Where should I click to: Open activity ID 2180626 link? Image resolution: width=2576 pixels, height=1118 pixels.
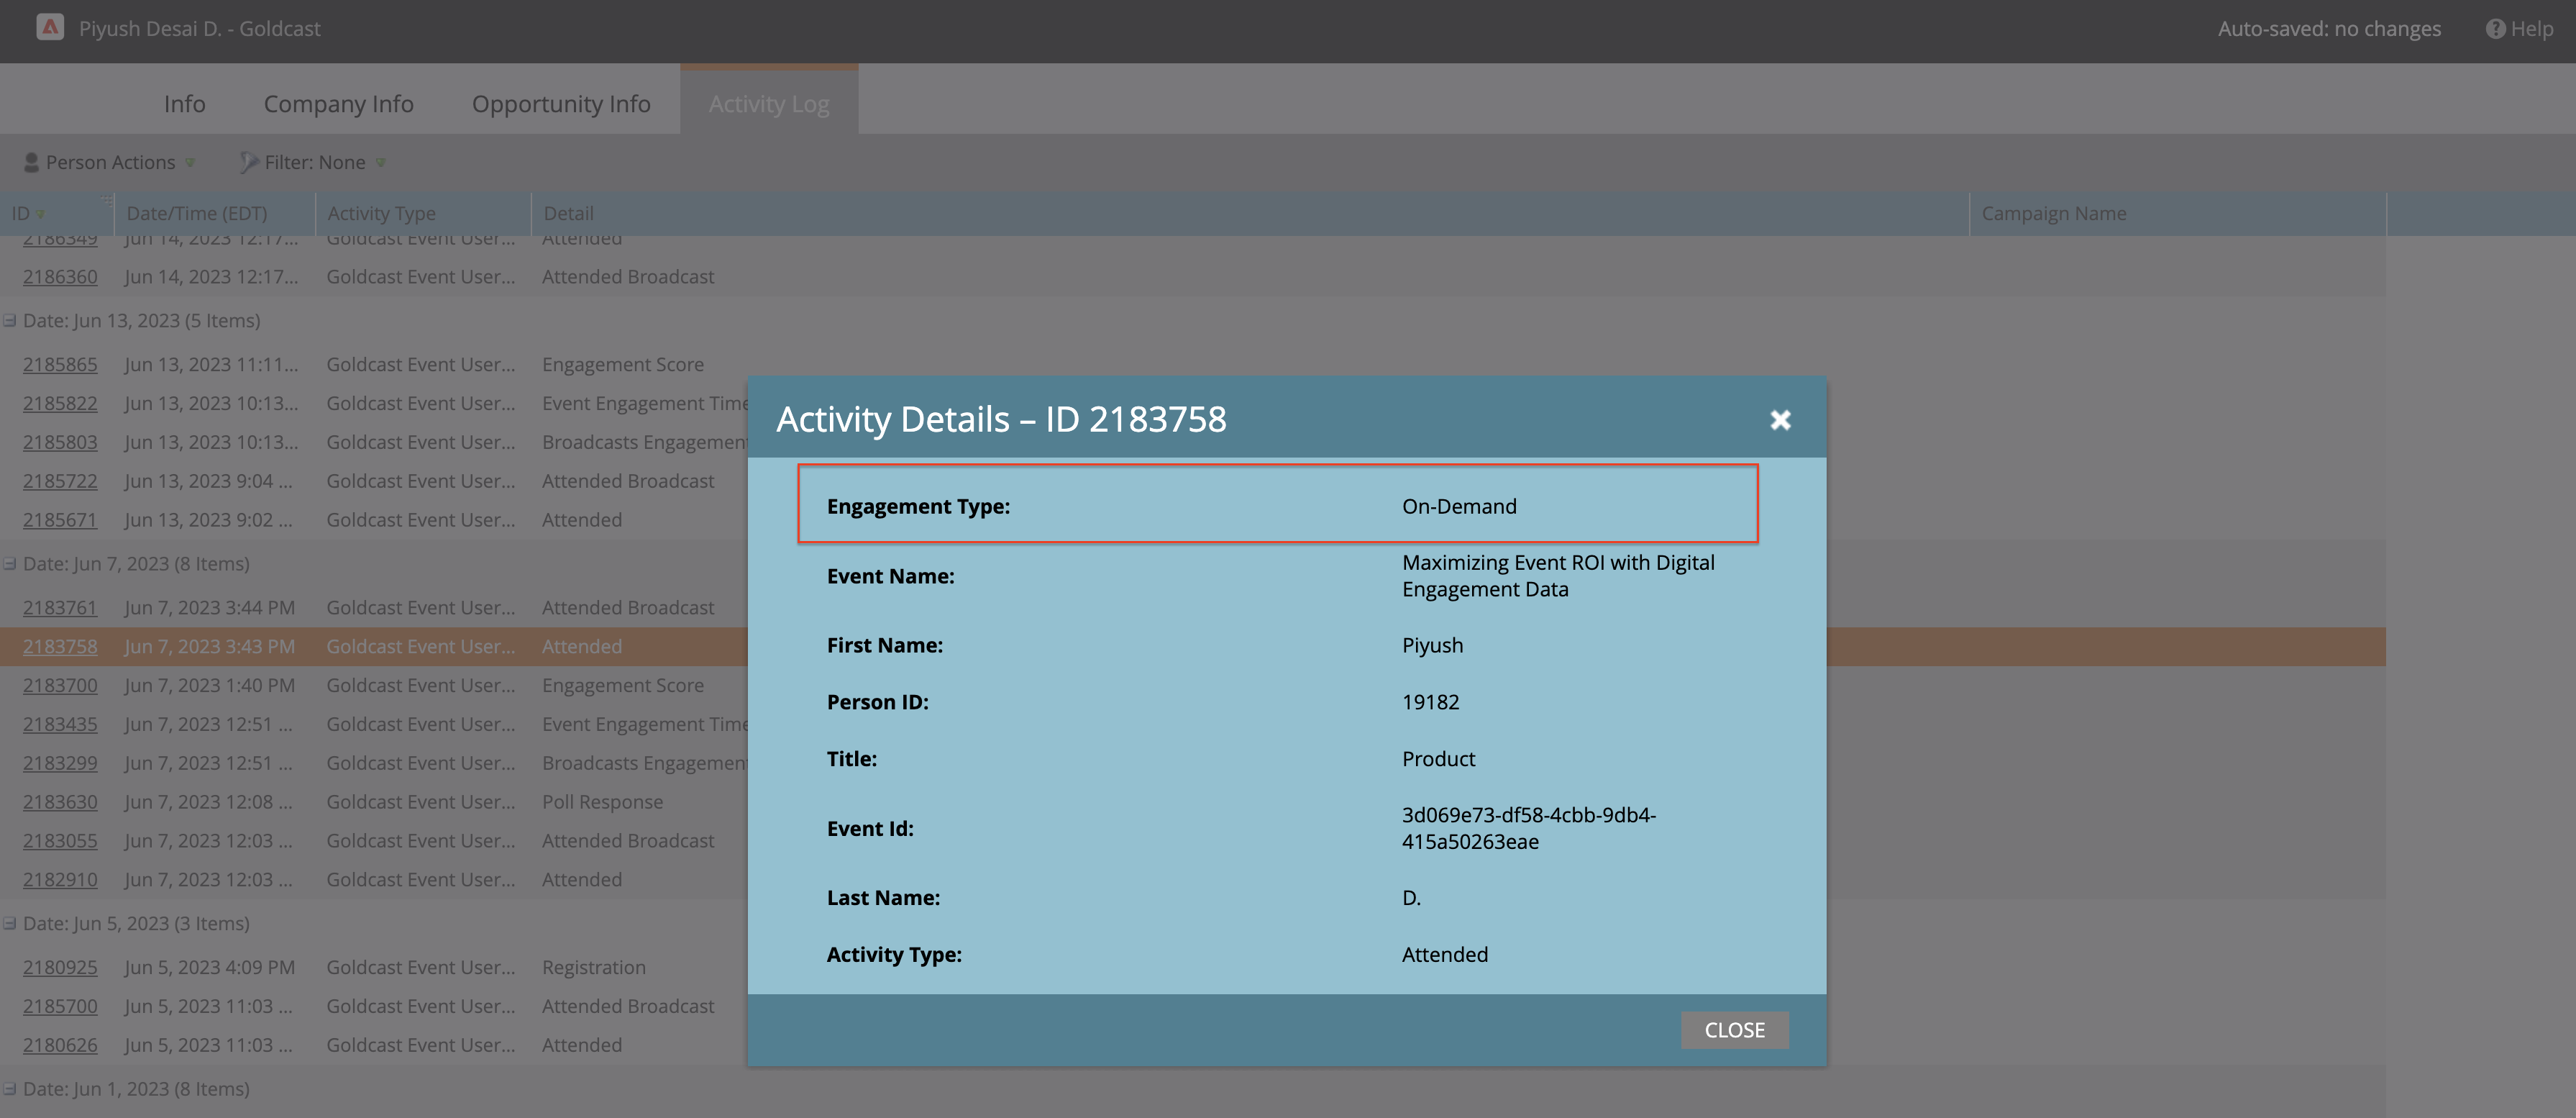pos(60,1045)
